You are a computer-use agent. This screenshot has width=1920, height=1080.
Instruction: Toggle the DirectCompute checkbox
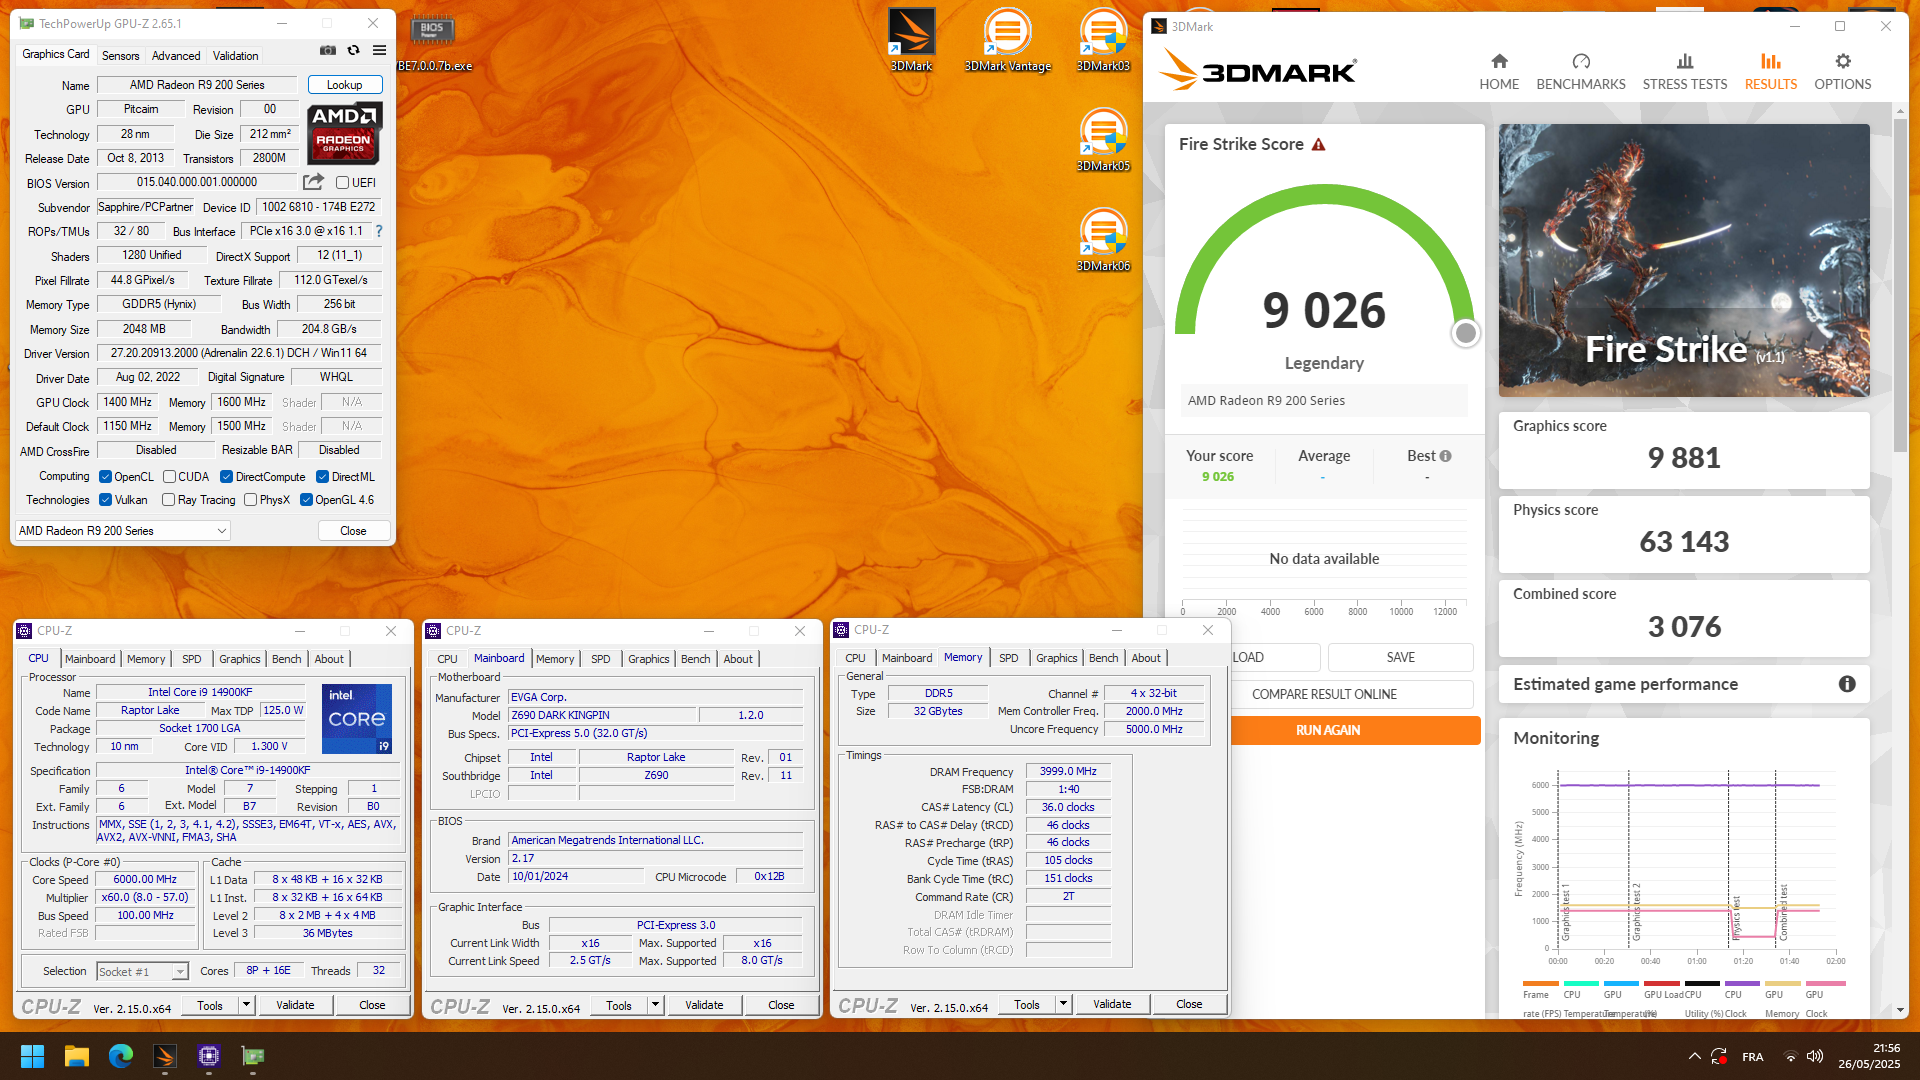coord(226,477)
